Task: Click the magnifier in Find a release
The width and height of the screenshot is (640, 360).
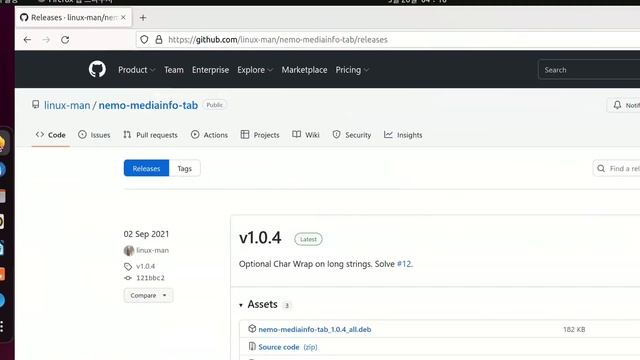Action: [601, 168]
